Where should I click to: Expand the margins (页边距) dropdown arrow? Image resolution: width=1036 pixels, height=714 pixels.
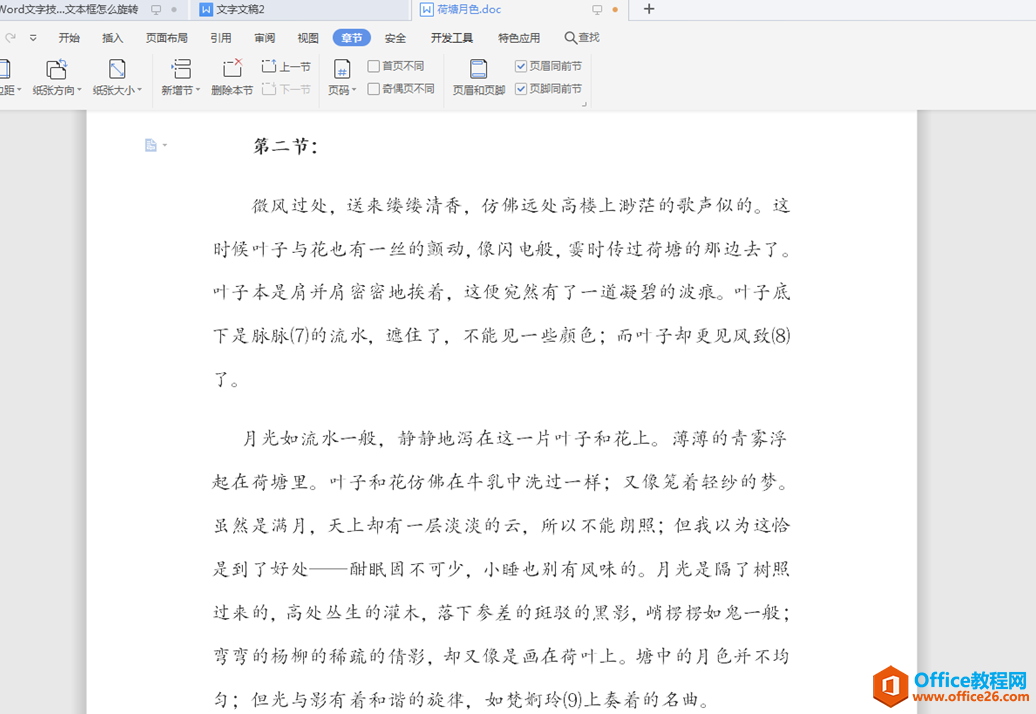tap(19, 90)
